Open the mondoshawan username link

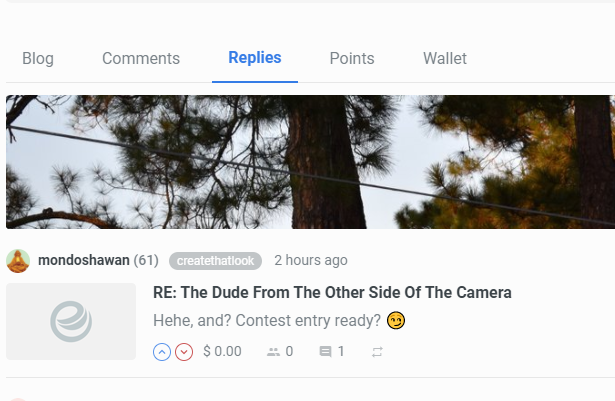tap(84, 261)
